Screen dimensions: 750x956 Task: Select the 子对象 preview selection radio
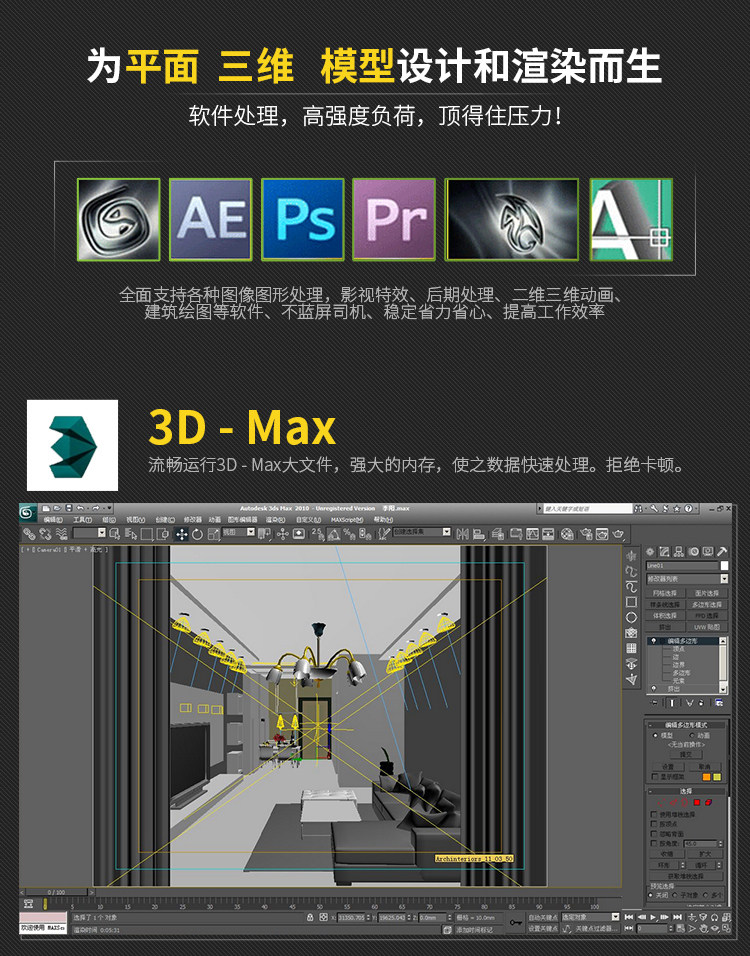[676, 895]
